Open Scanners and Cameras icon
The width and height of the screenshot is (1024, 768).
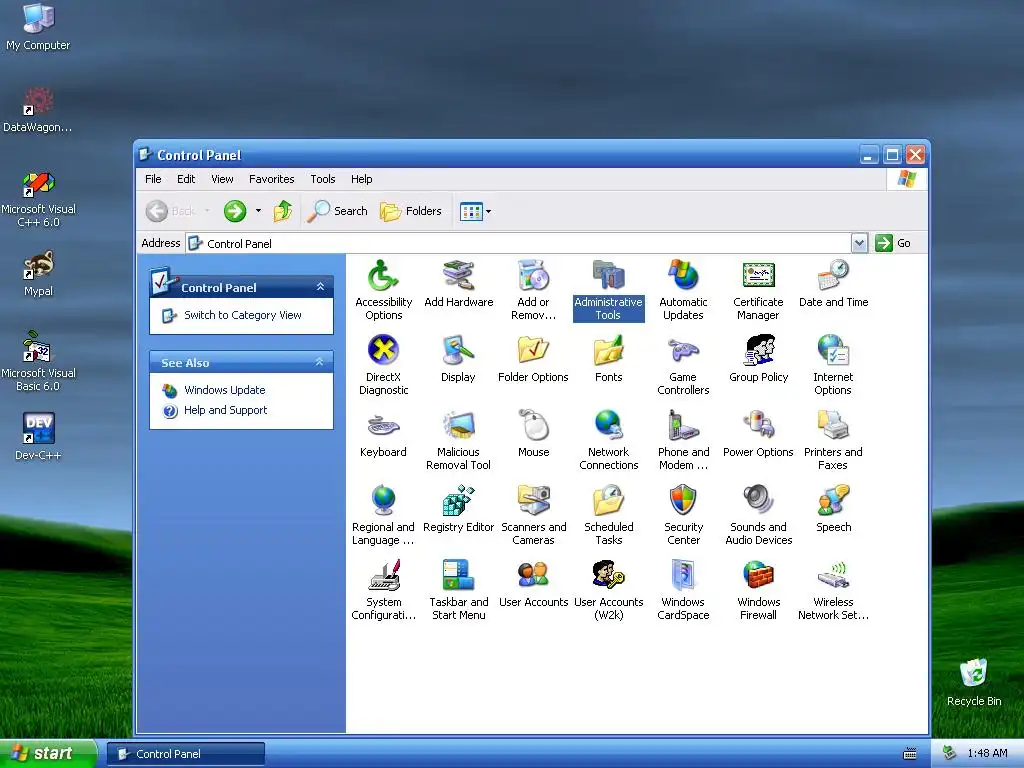534,515
